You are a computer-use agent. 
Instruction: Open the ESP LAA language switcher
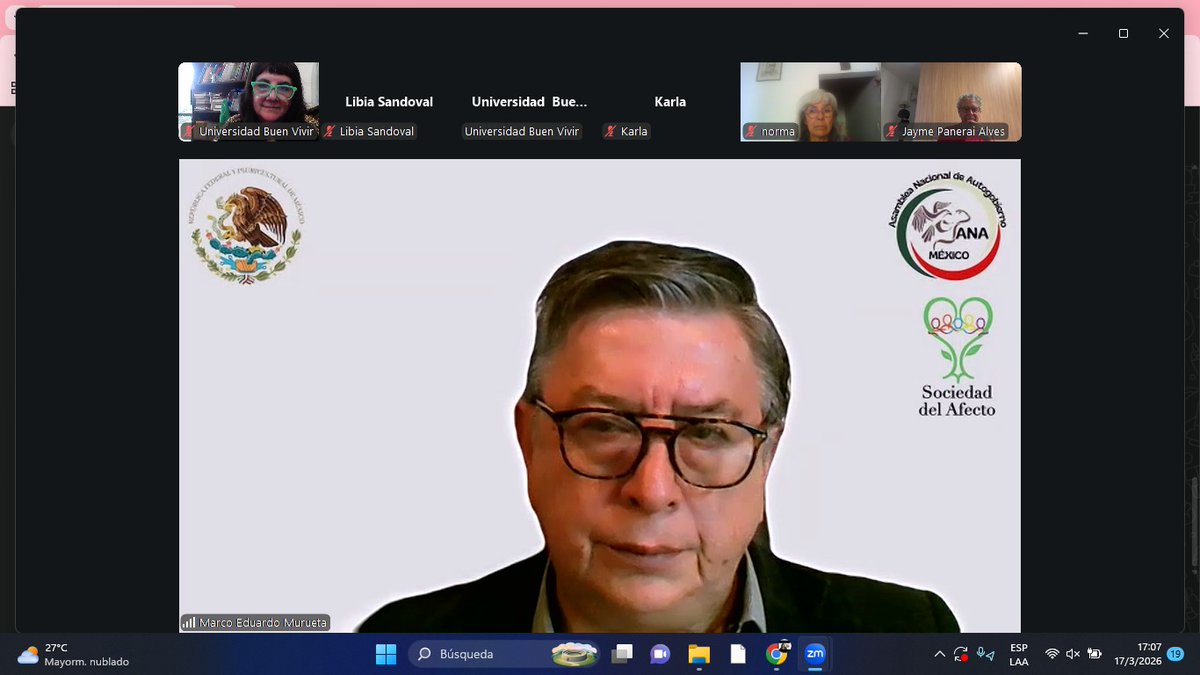click(x=1019, y=654)
